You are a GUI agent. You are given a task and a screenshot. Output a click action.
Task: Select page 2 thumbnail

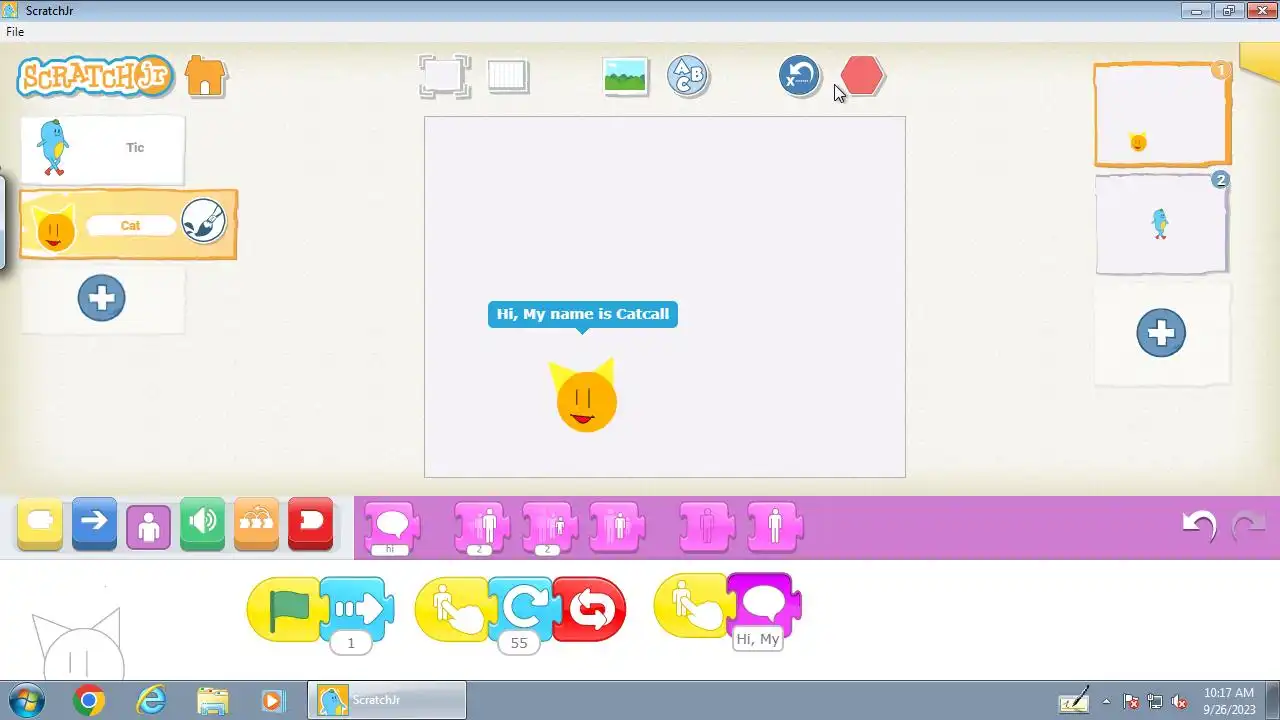(x=1162, y=224)
